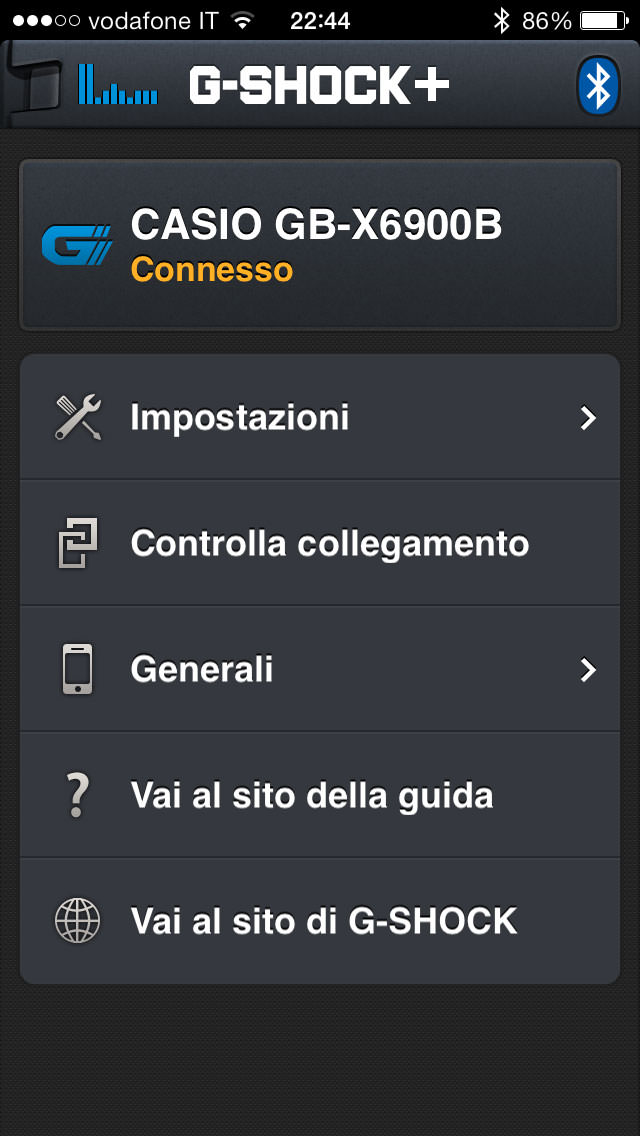
Task: Tap the blue signal bars icon
Action: (118, 85)
